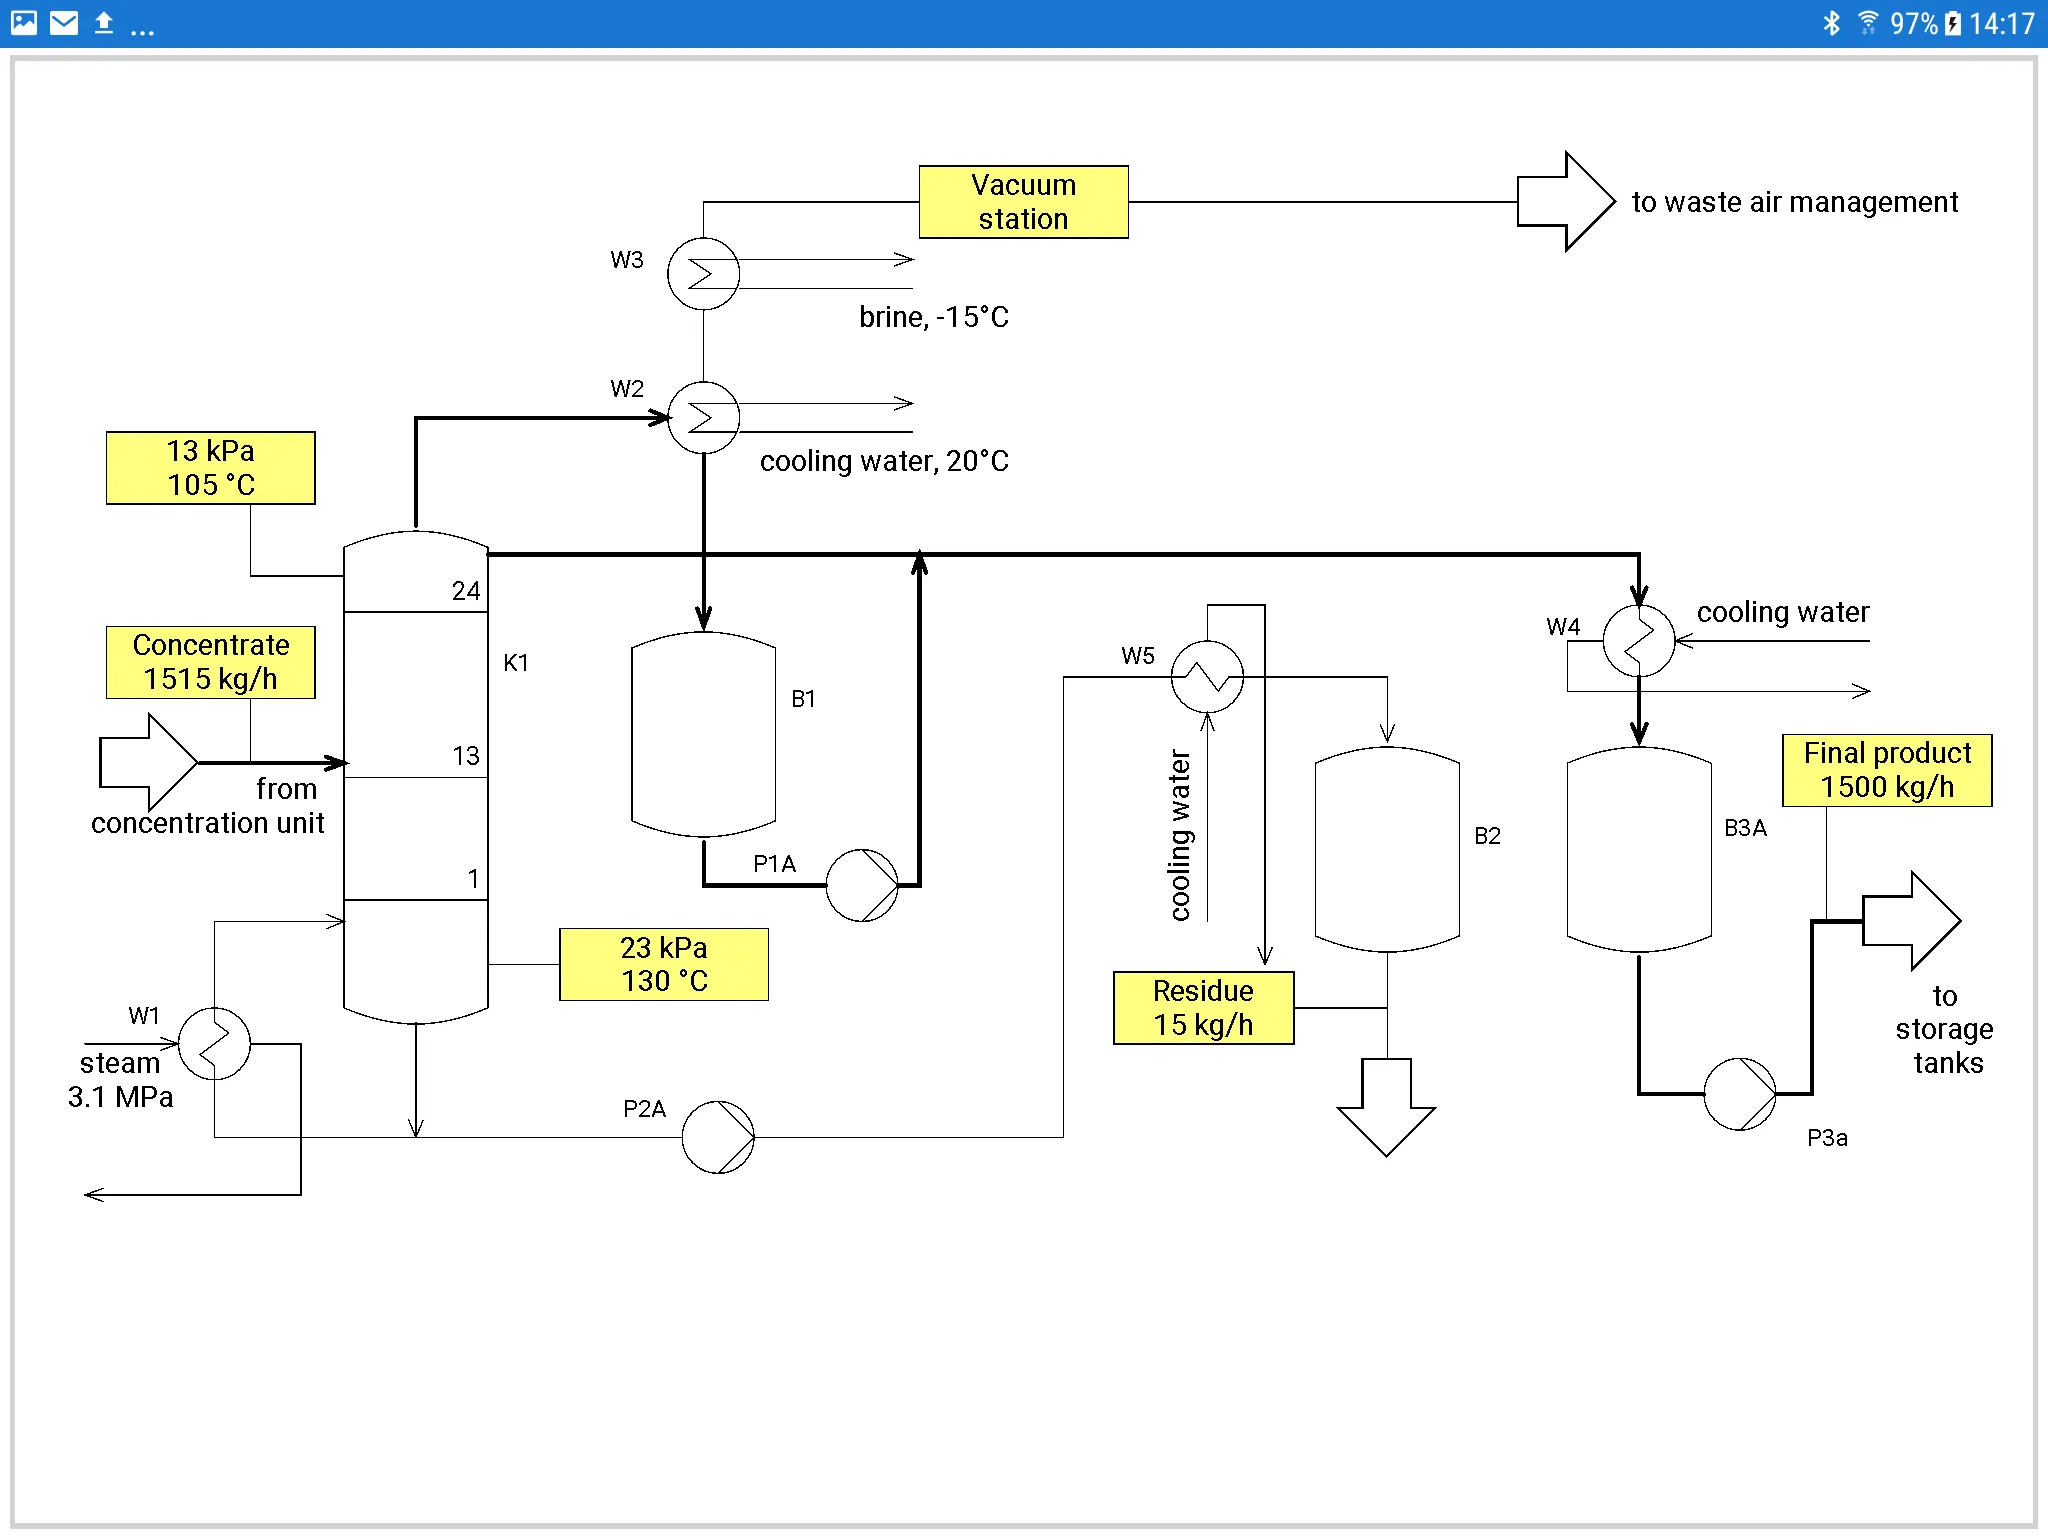
Task: Select the Residue 15 kg/h label
Action: [x=1204, y=1008]
